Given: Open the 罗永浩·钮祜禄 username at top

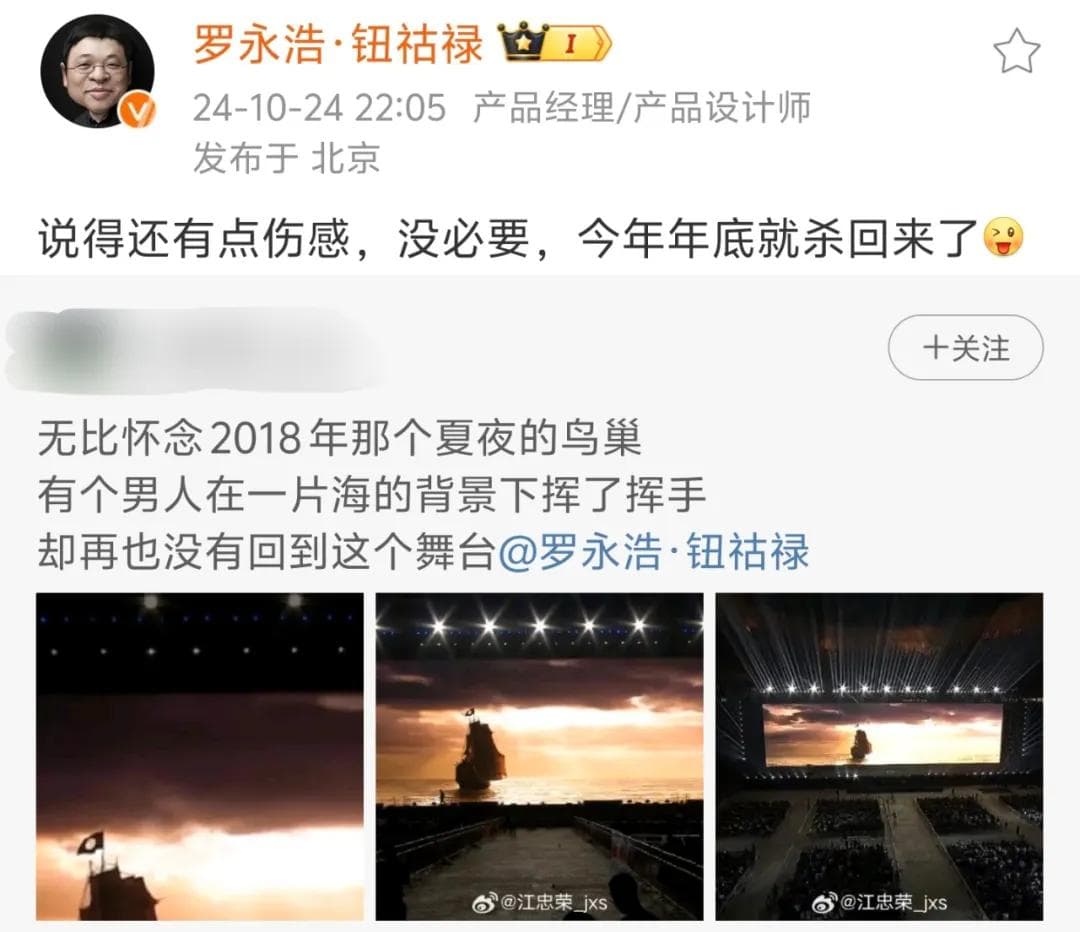Looking at the screenshot, I should 338,44.
